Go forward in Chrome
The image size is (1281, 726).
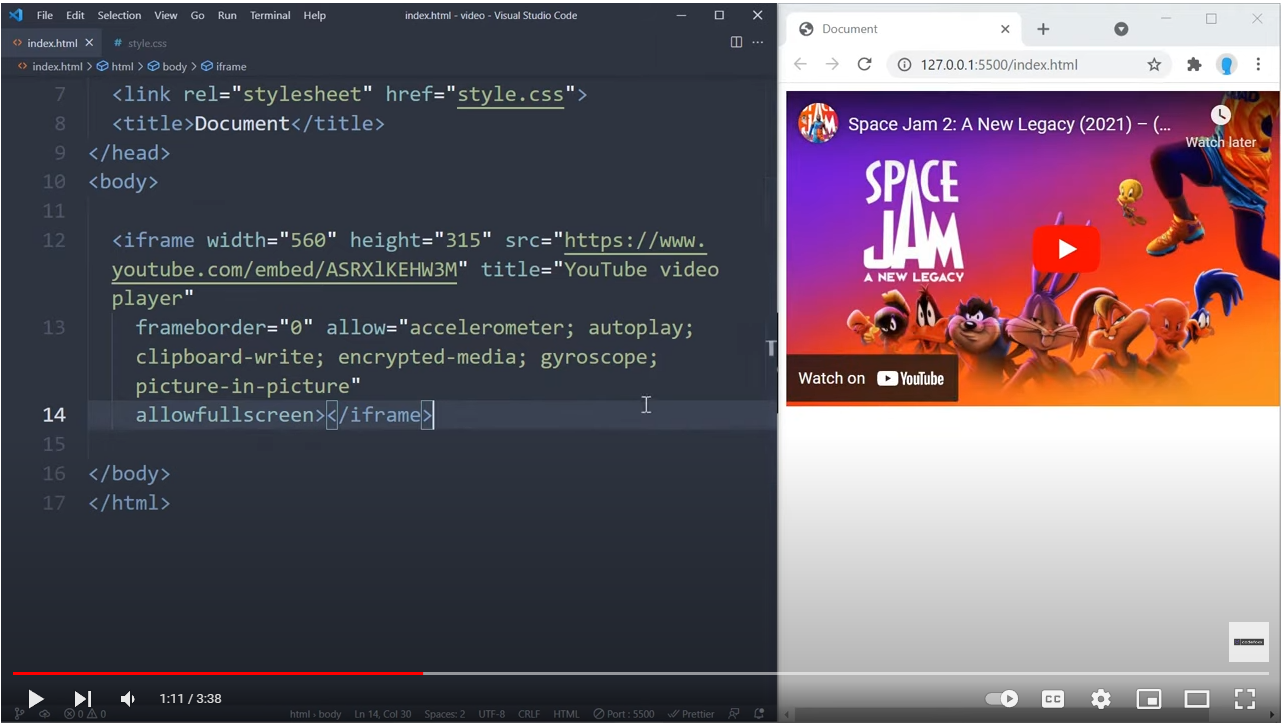(832, 64)
